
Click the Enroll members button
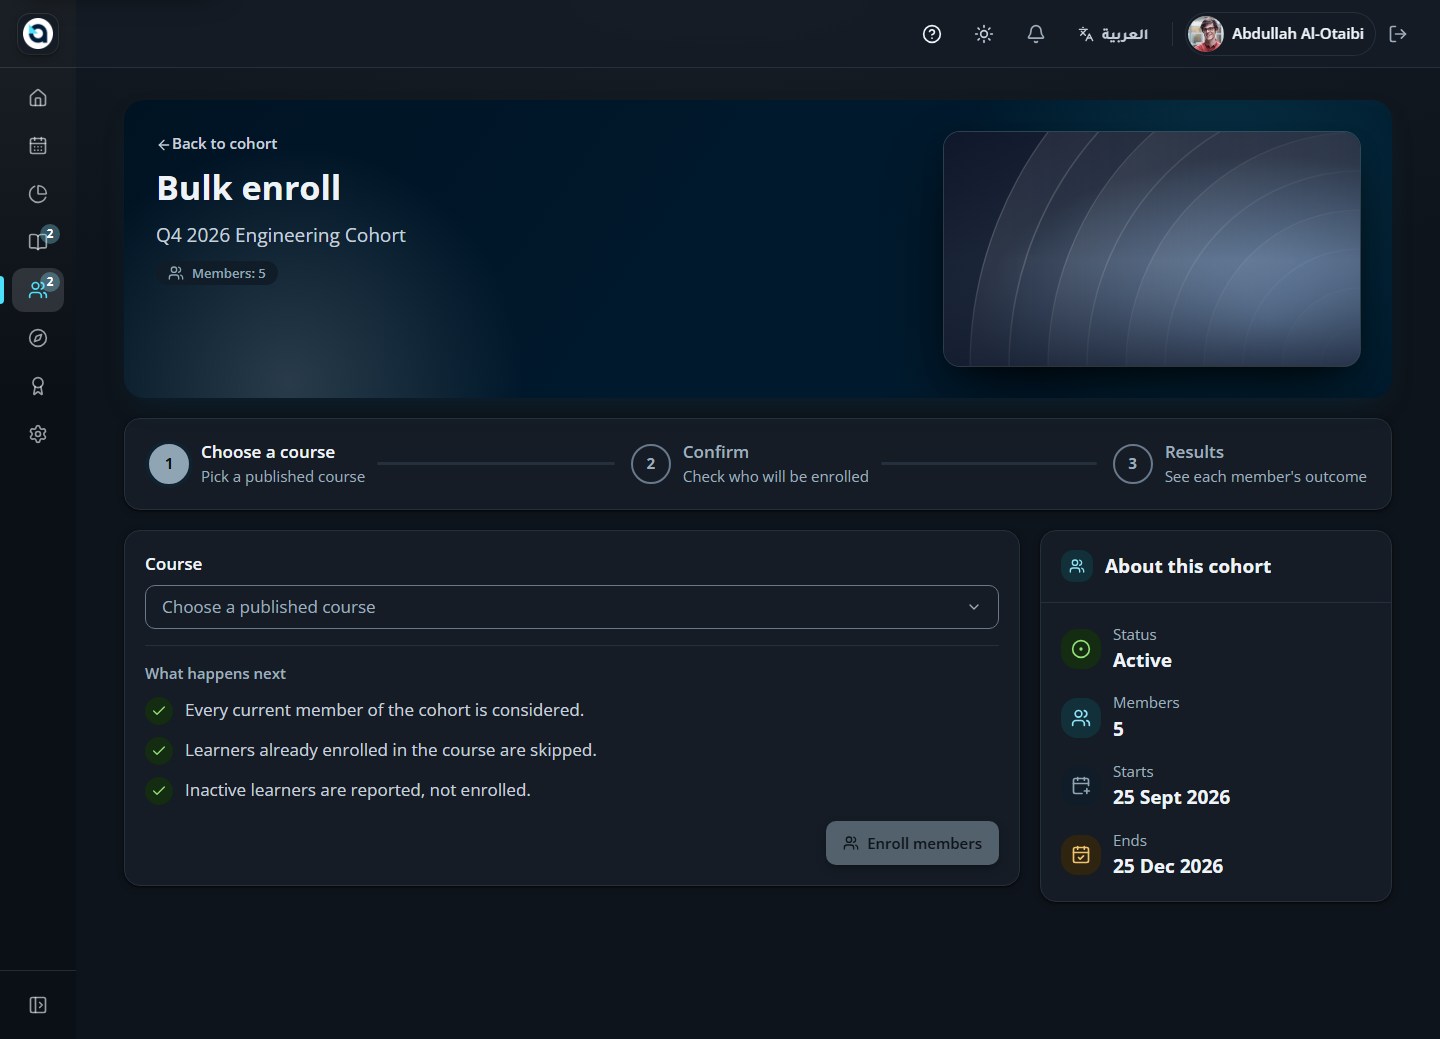click(x=912, y=843)
